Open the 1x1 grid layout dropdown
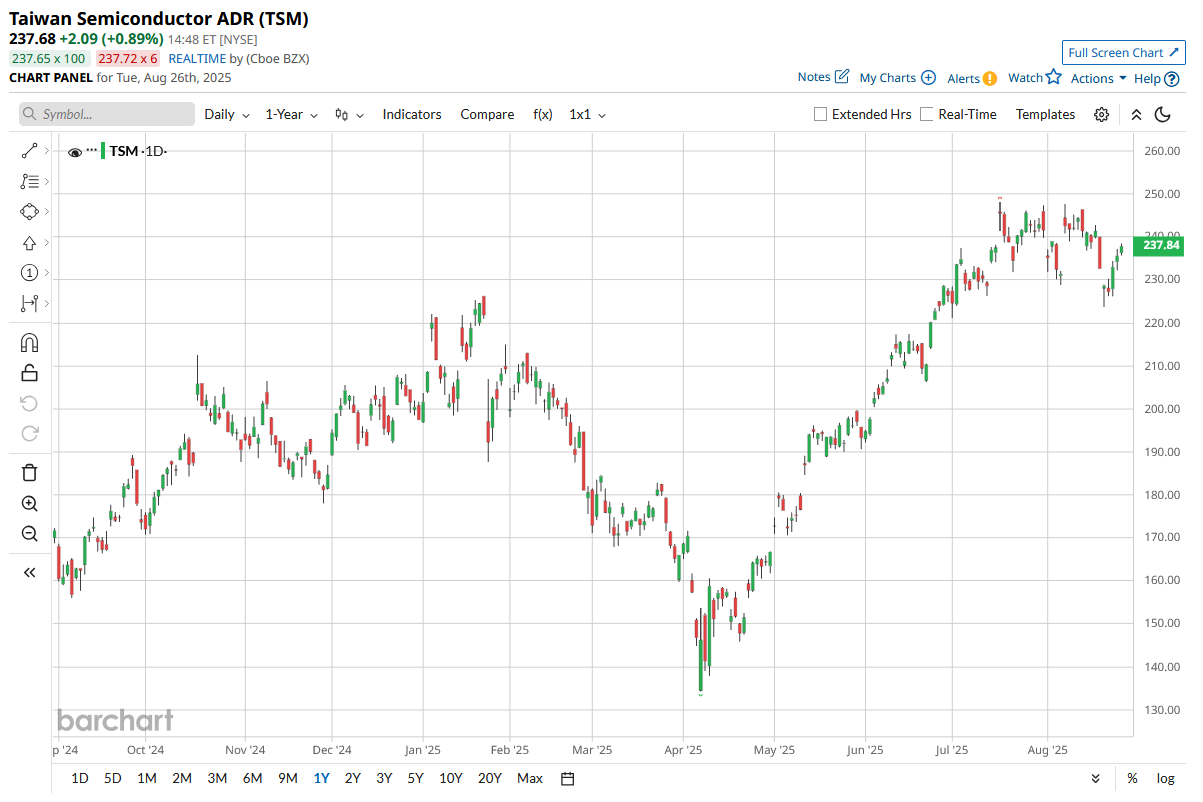1203x802 pixels. click(587, 114)
